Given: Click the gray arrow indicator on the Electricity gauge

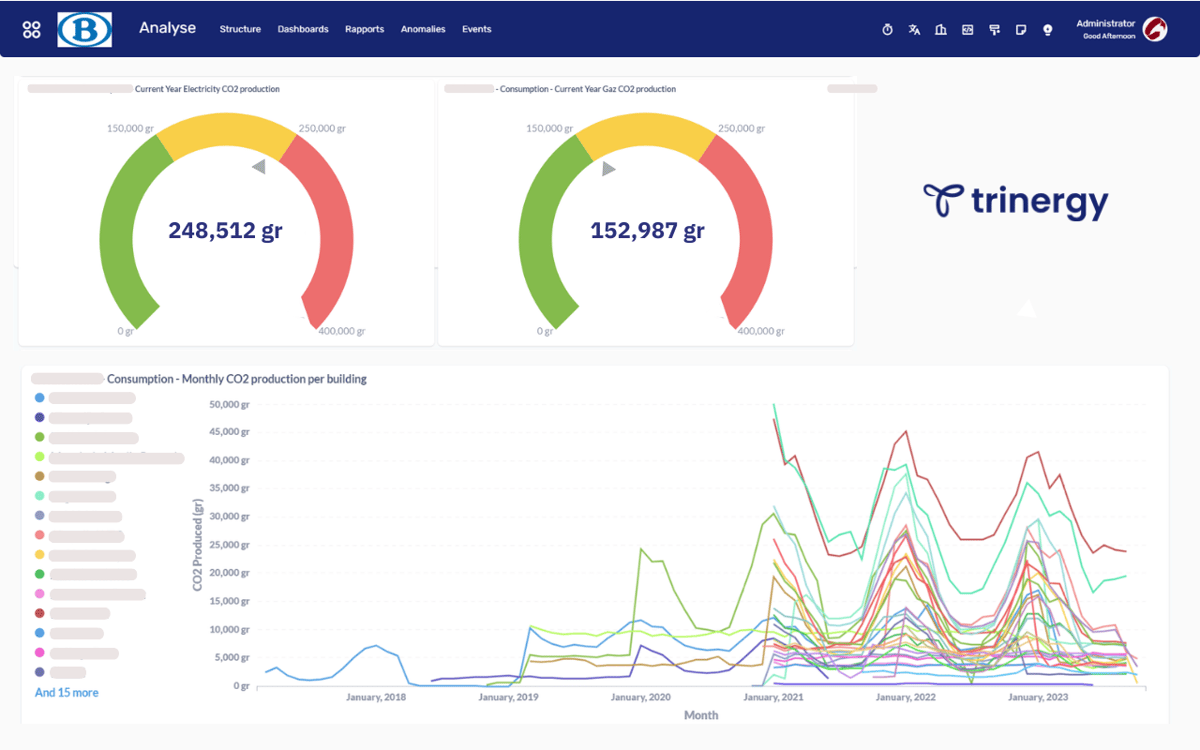Looking at the screenshot, I should point(260,166).
